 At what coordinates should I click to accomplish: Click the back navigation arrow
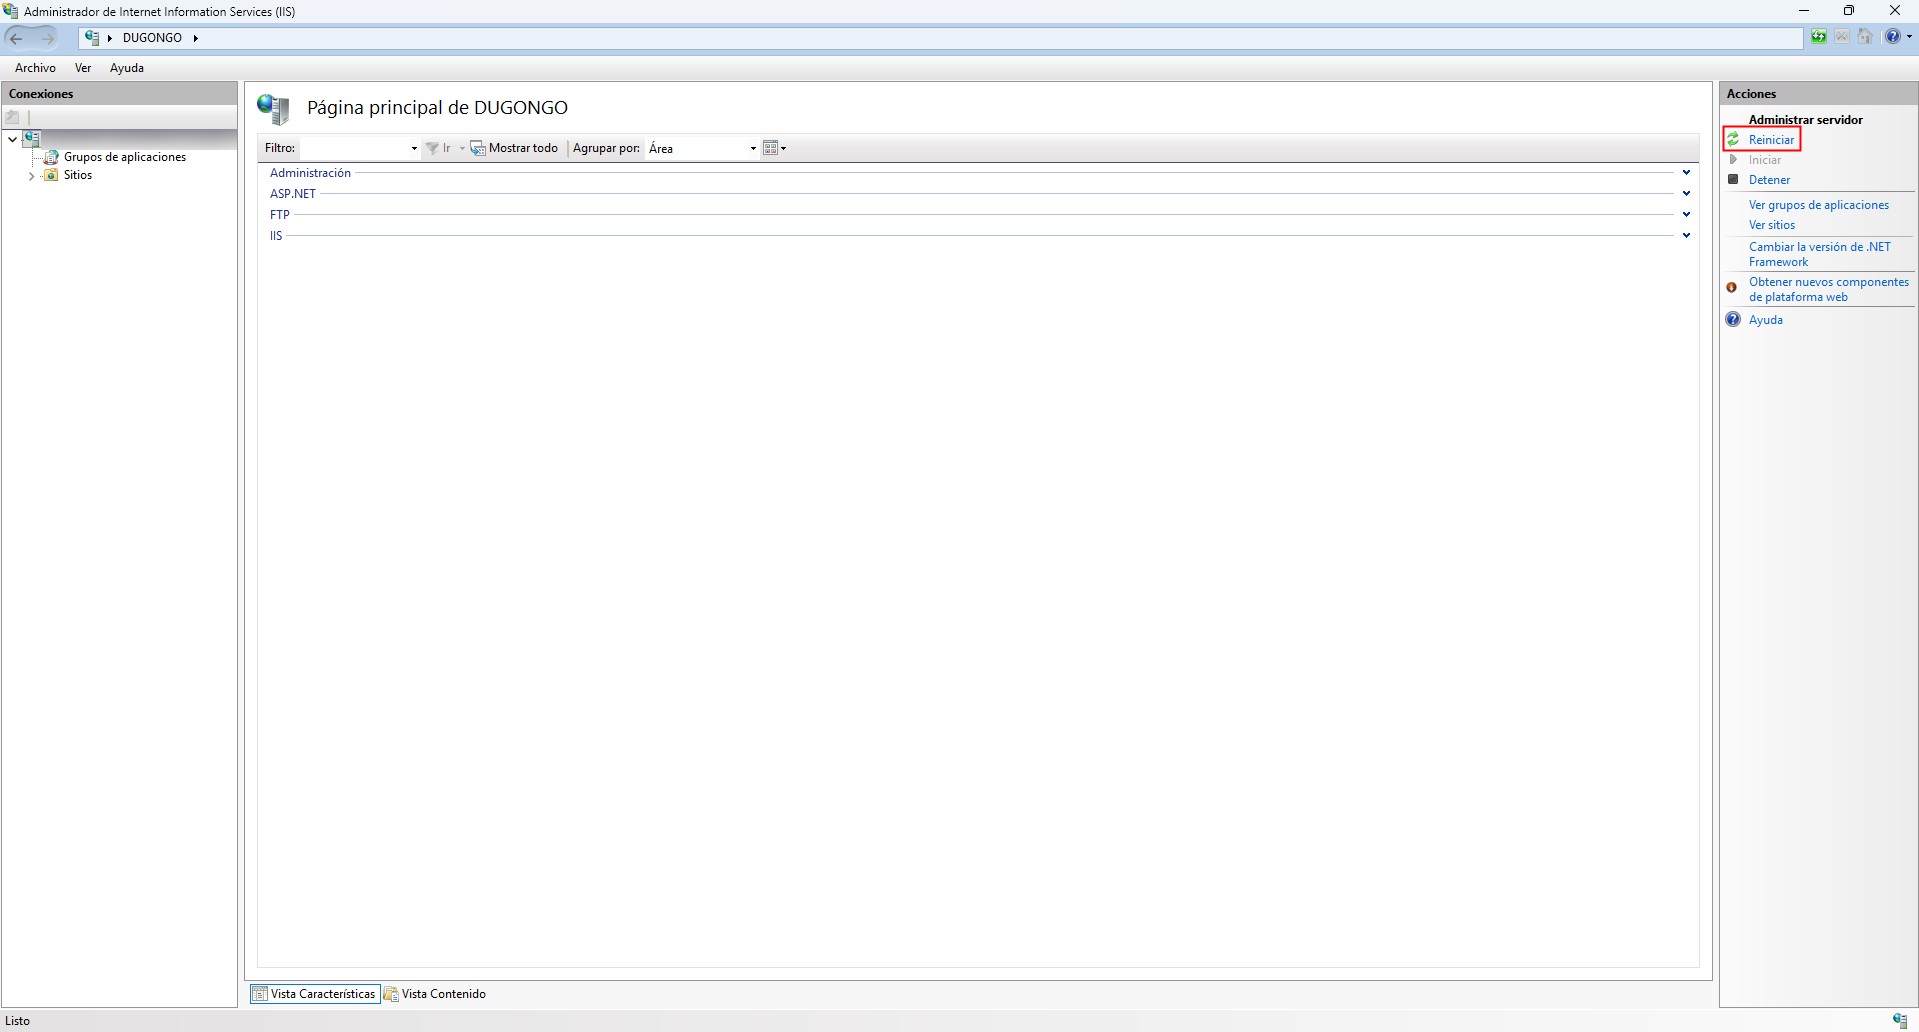16,38
